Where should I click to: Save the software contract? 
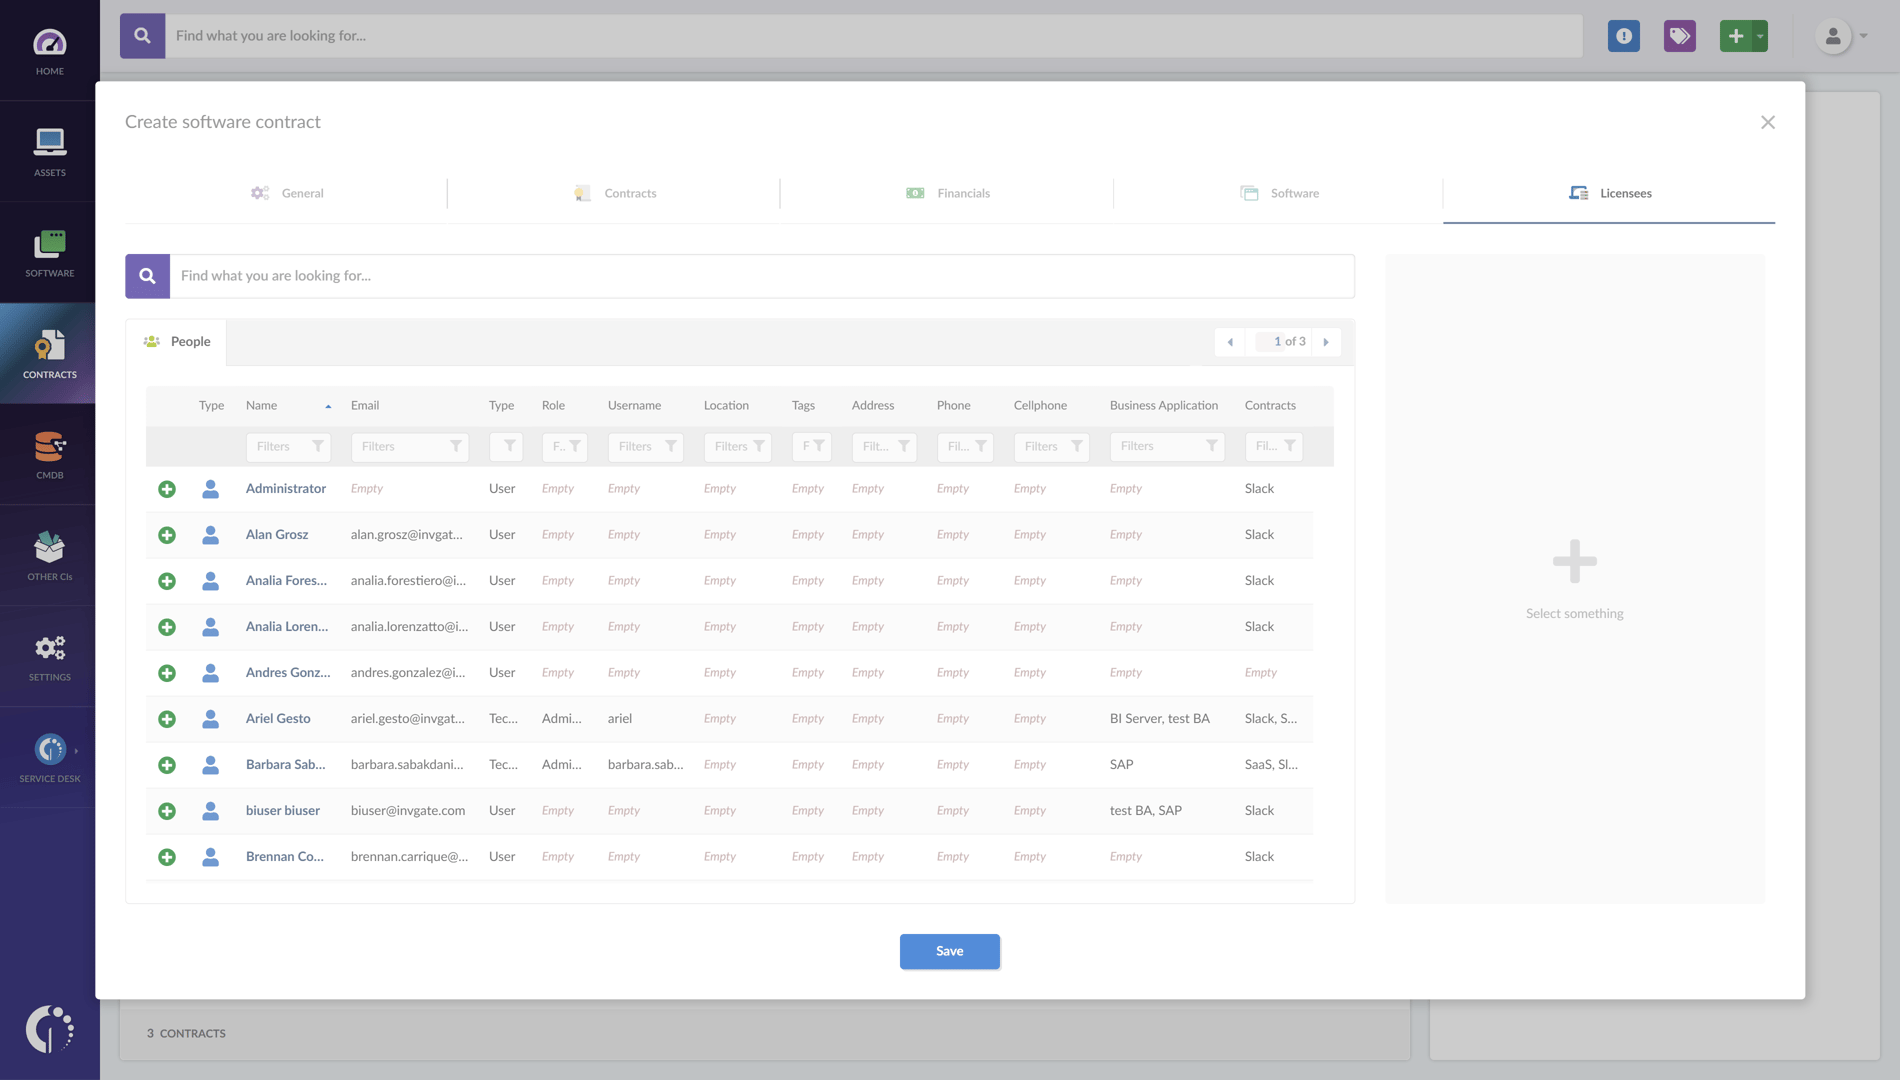948,951
